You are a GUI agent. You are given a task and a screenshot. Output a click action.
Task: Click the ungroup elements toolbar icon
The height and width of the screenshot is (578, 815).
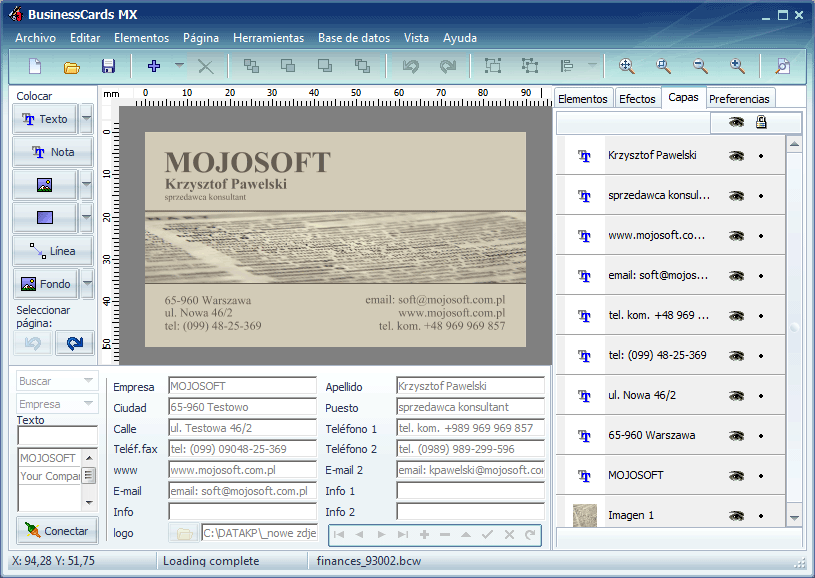point(530,65)
